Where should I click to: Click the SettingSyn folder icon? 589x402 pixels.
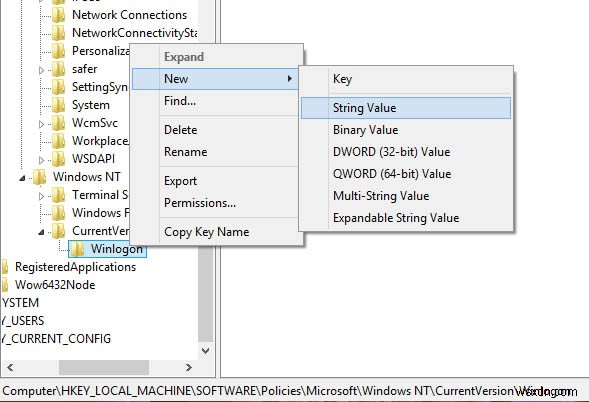tap(59, 87)
